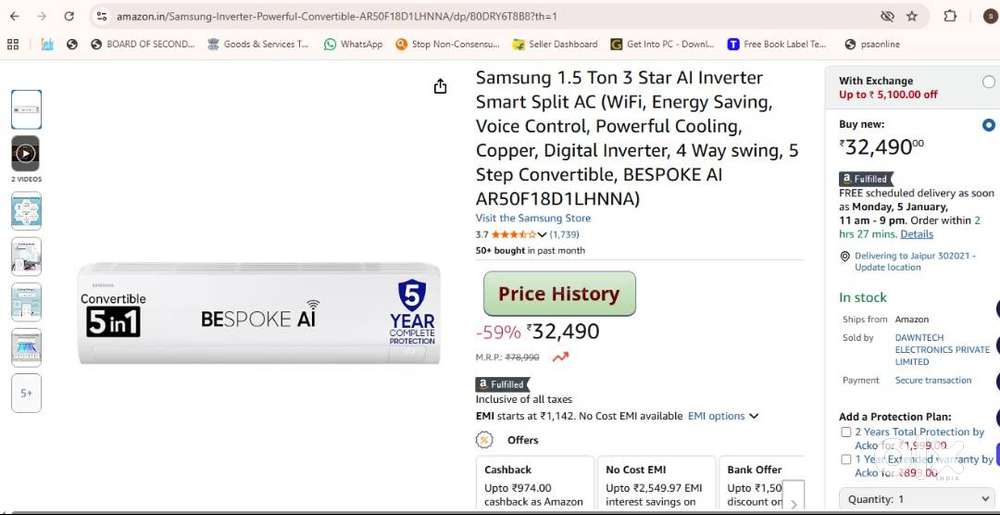Reload the Amazon product page
Image resolution: width=1000 pixels, height=515 pixels.
[69, 16]
